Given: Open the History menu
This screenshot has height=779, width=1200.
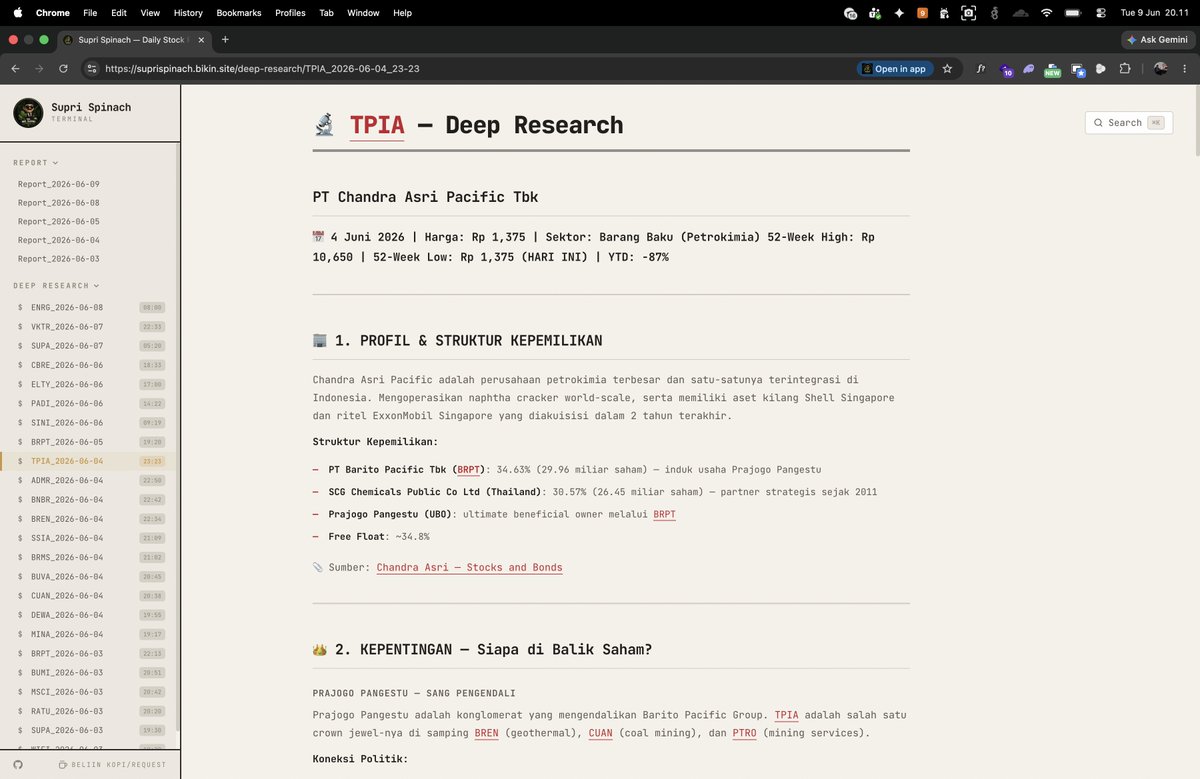Looking at the screenshot, I should click(x=188, y=13).
